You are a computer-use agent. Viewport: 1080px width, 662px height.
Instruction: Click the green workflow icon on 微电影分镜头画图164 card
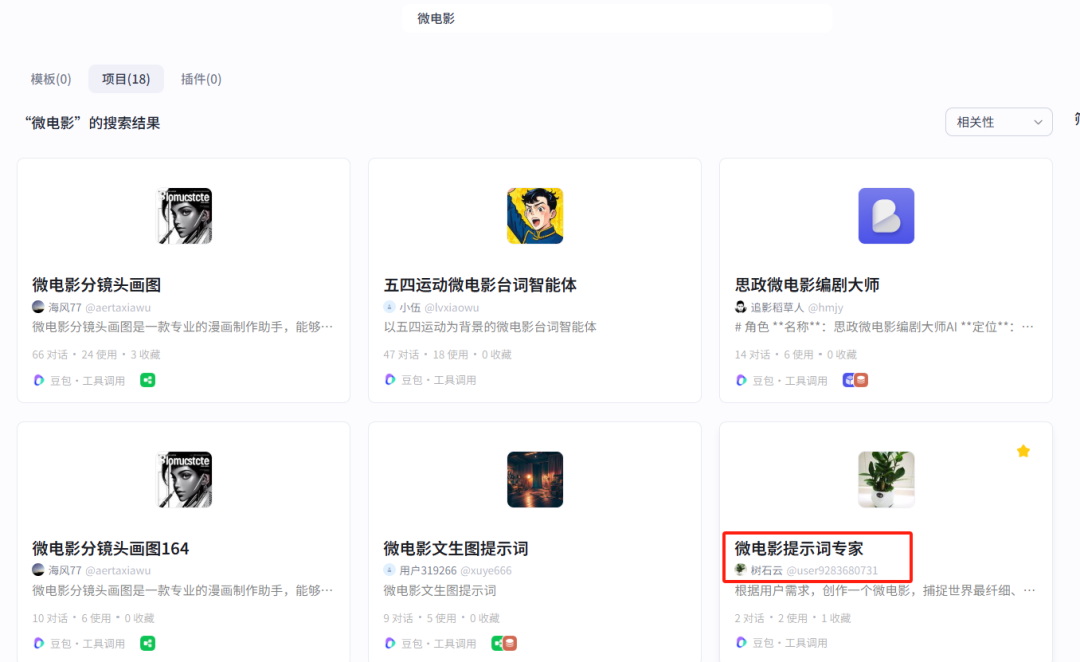pos(147,643)
